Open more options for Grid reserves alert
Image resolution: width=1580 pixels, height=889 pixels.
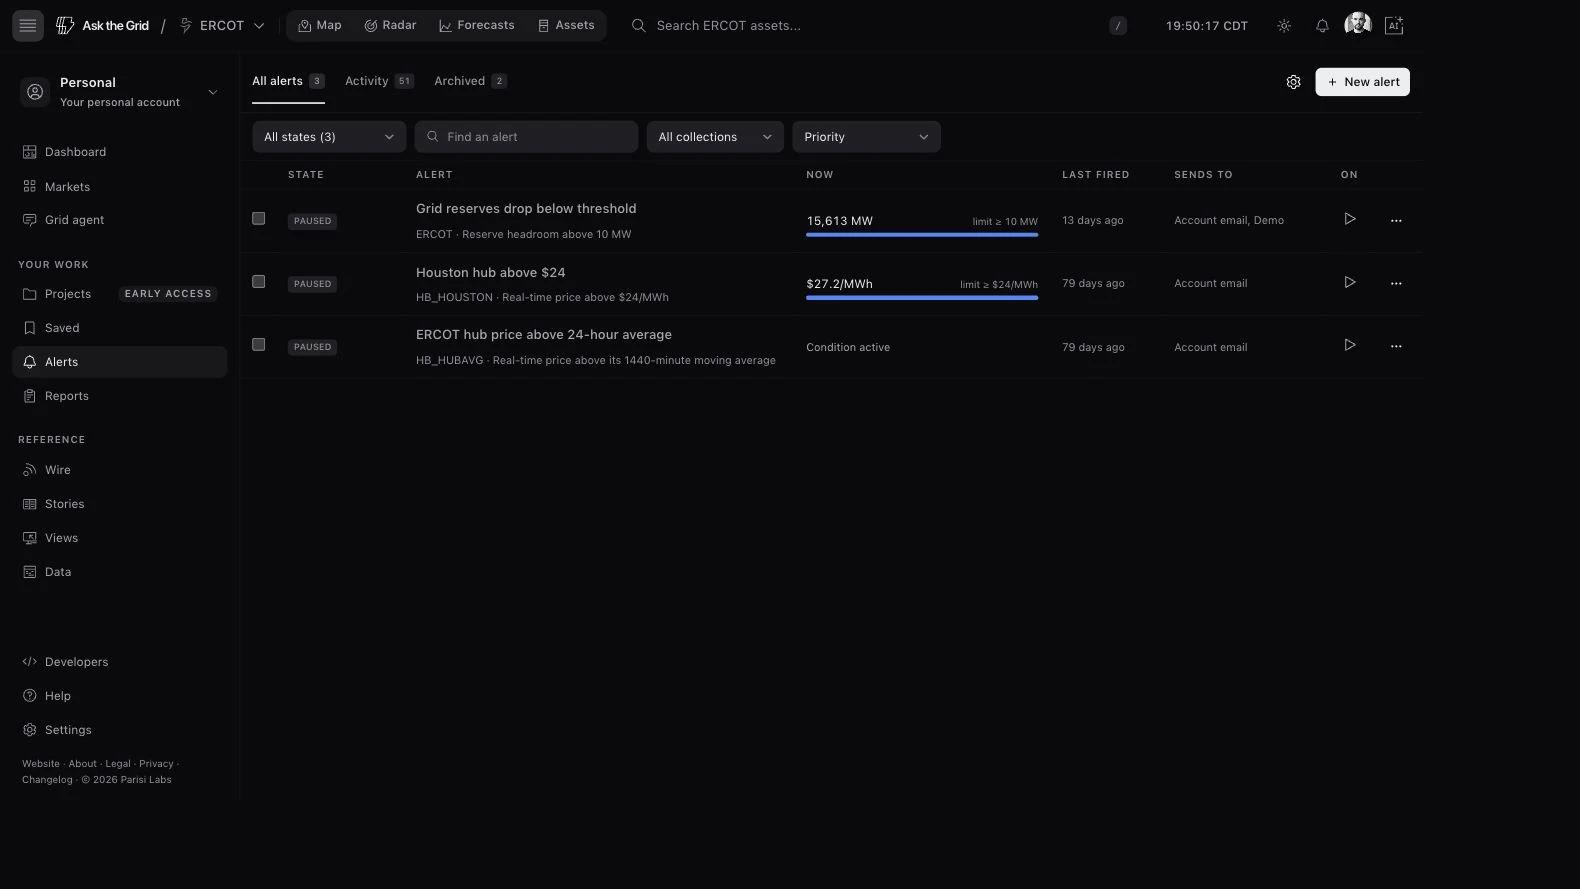coord(1396,220)
